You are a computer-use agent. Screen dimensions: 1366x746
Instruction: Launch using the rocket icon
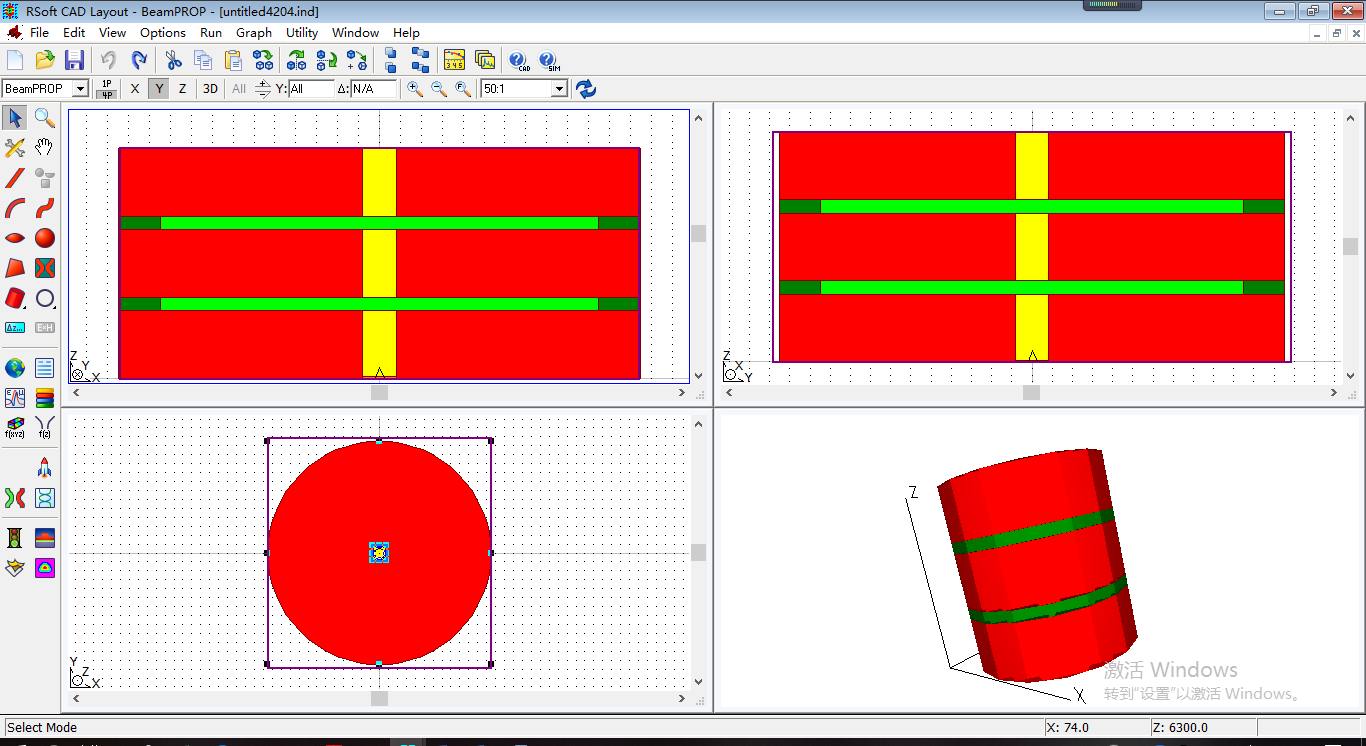pos(44,468)
